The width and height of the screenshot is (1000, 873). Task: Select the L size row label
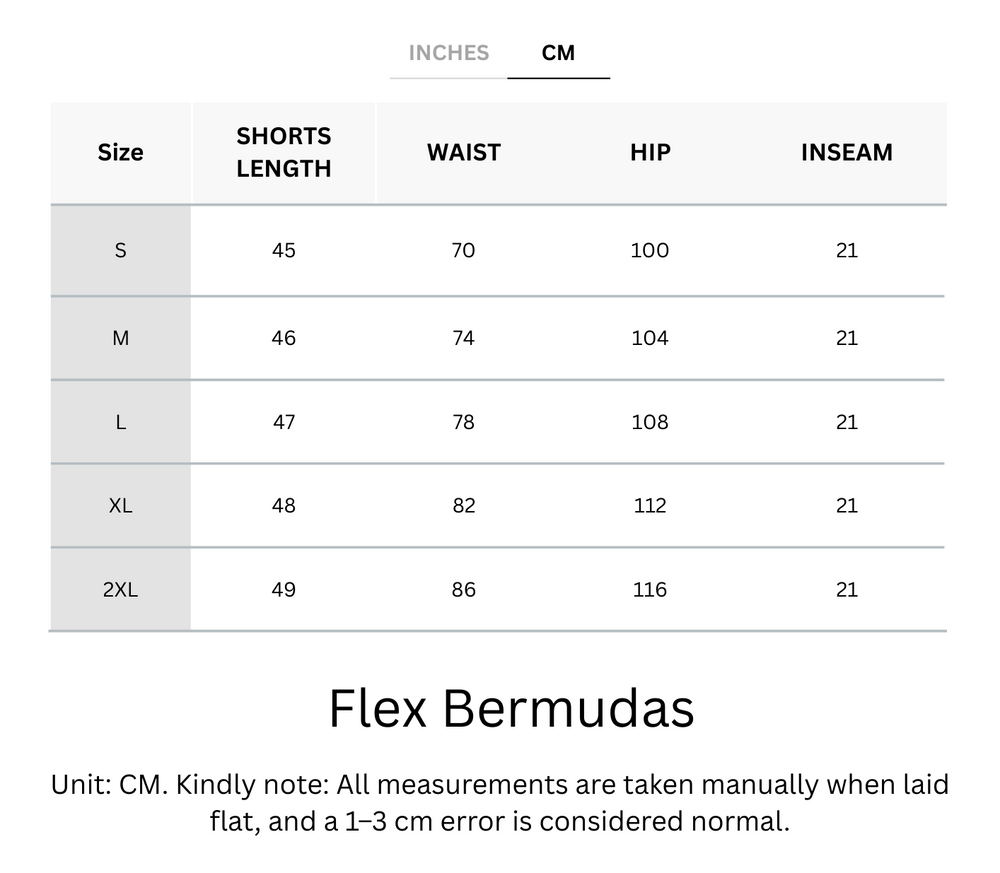pos(120,421)
